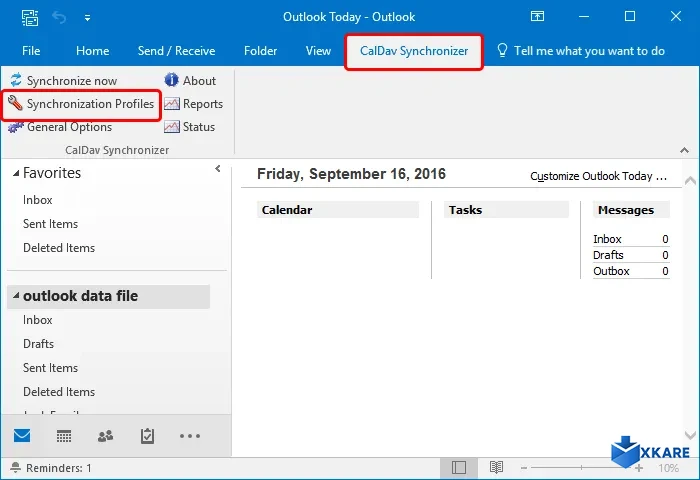Click the Reminders bell in status bar
700x480 pixels.
click(x=15, y=467)
